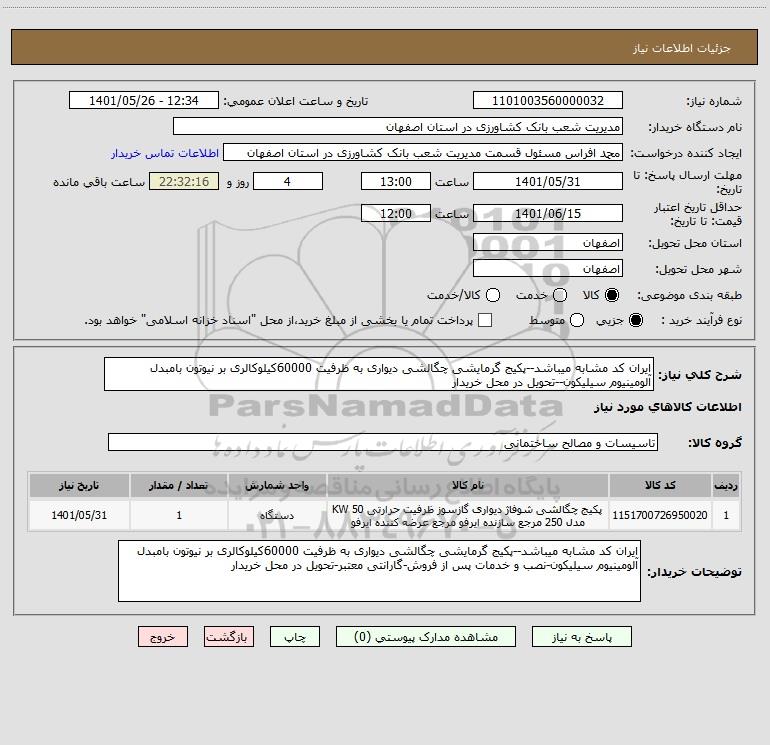Click the product name cell پکیج چگالشی
The width and height of the screenshot is (770, 745).
[468, 515]
